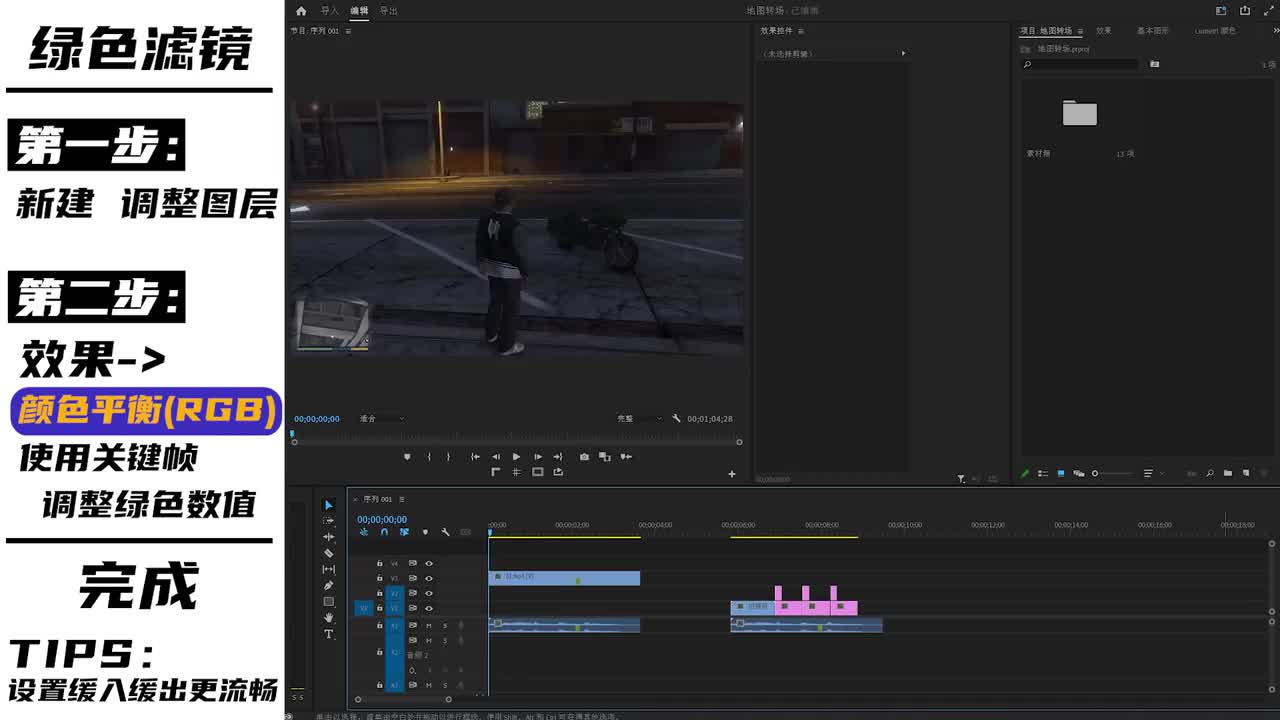Mute audio track A1 with M button
The height and width of the screenshot is (720, 1280).
pos(429,625)
